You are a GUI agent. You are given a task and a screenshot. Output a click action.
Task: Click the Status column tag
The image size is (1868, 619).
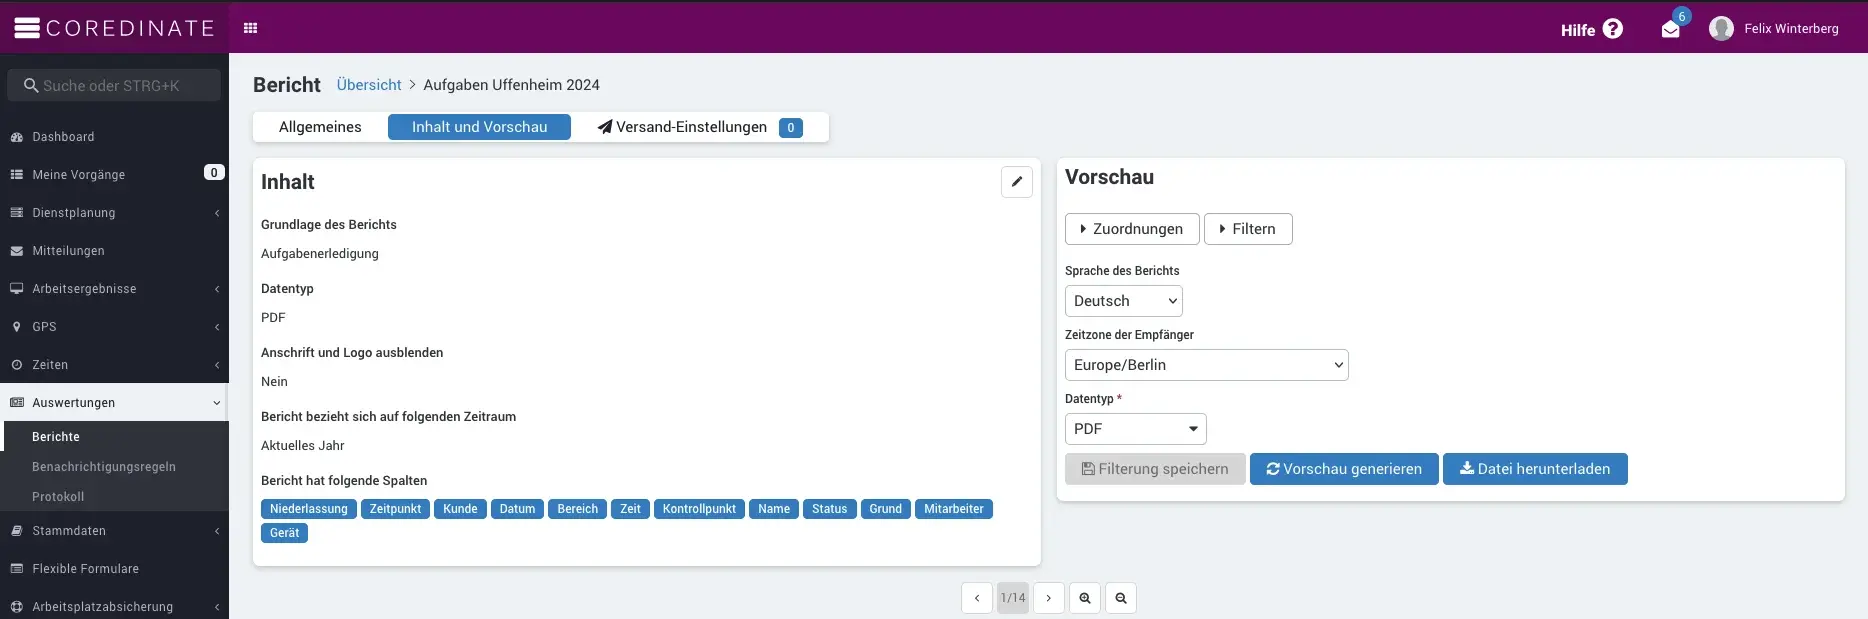829,509
